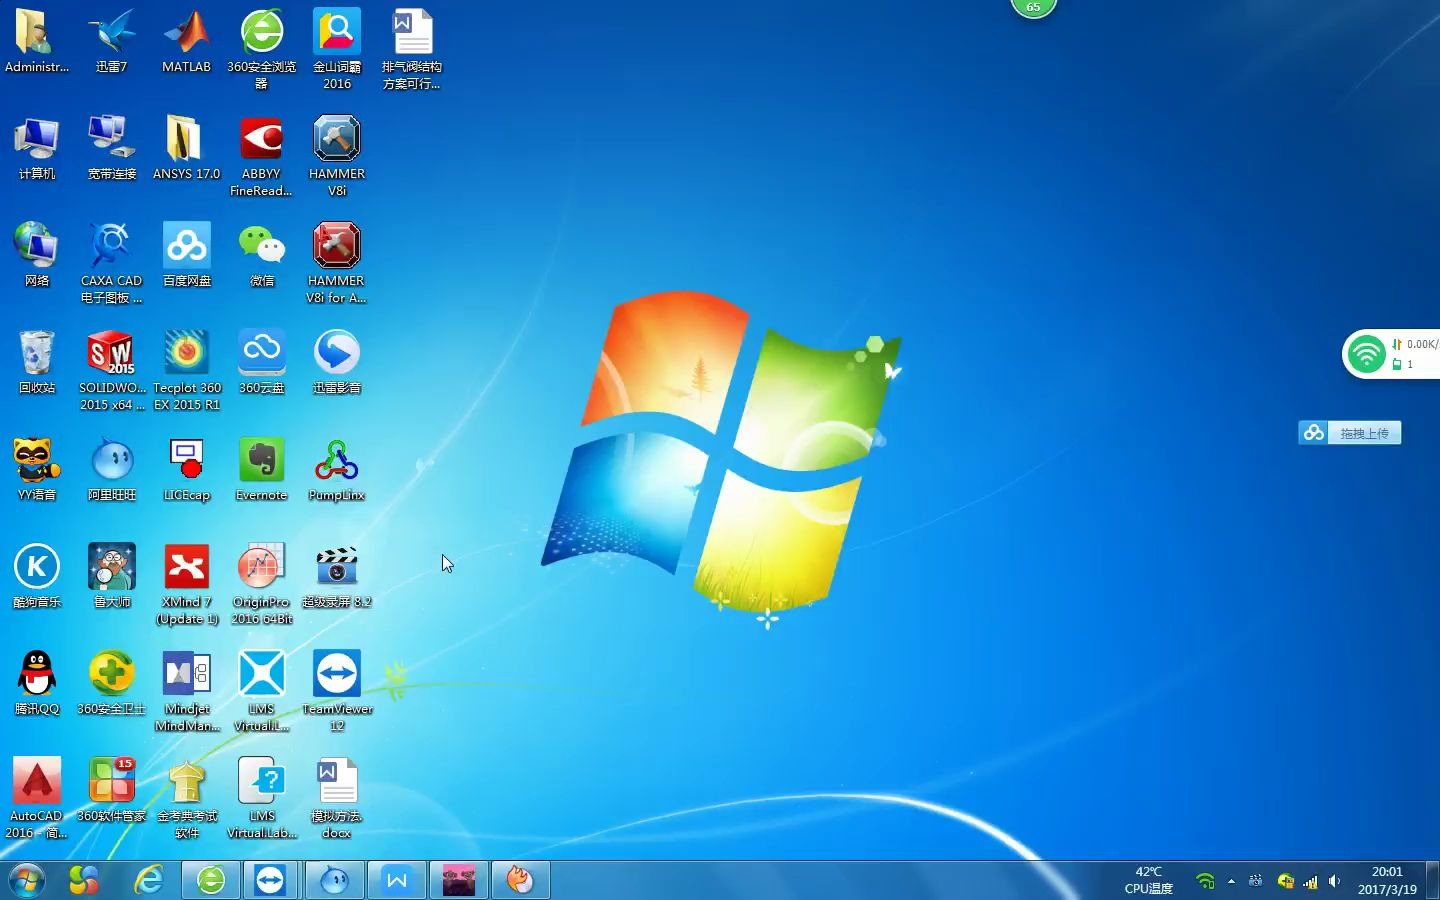Open the 腾讯QQ penguin icon

pos(37,683)
